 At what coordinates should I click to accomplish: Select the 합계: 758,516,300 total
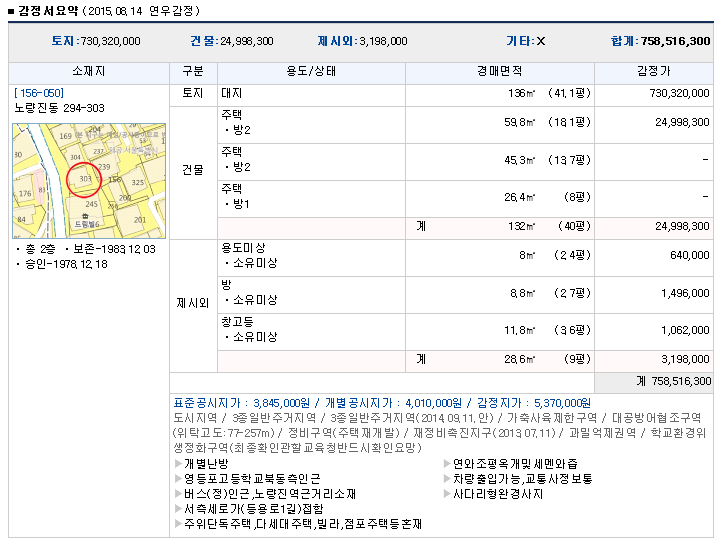coord(660,41)
